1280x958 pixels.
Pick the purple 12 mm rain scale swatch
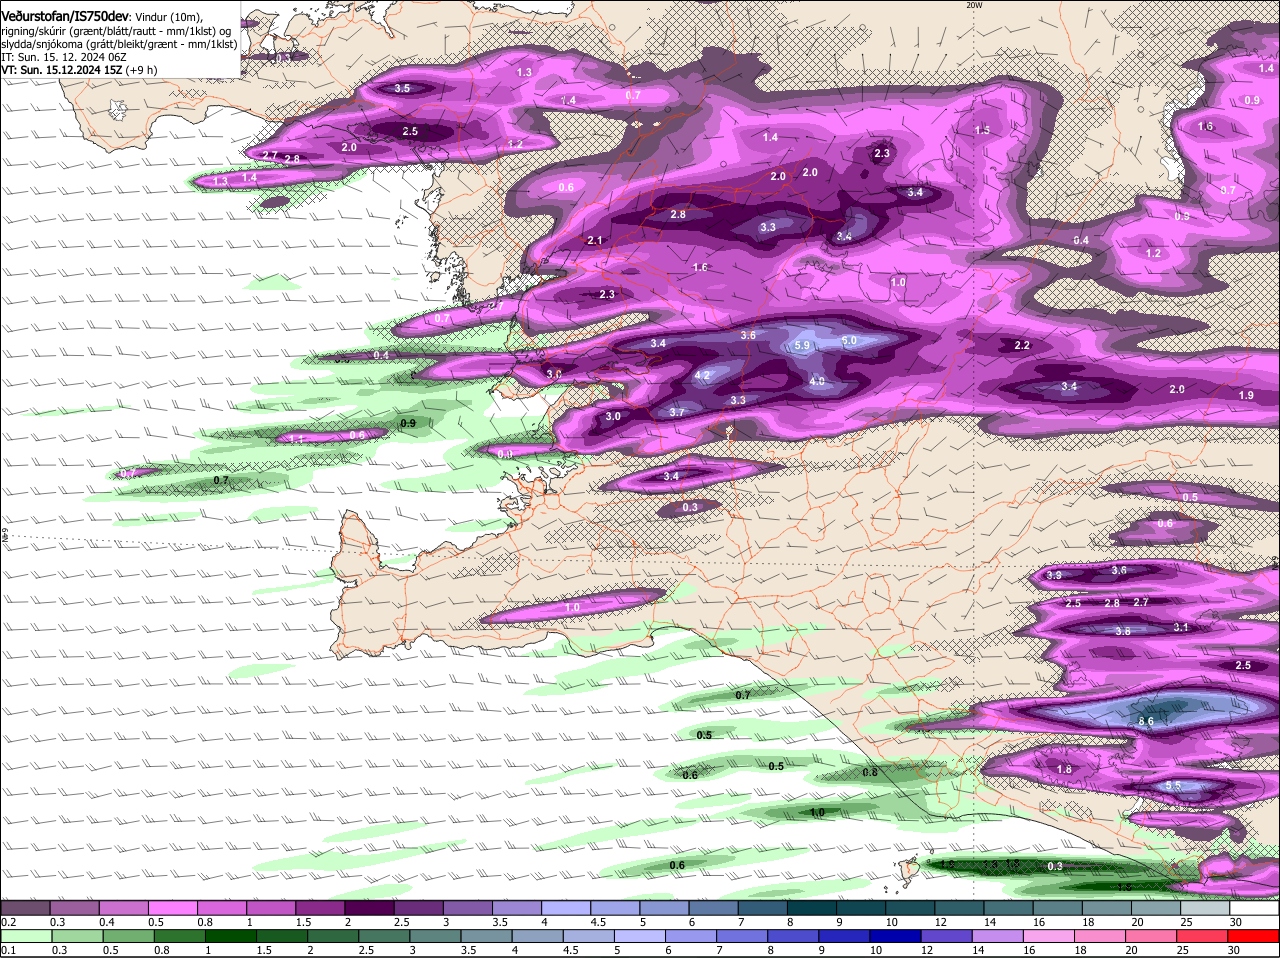point(948,936)
